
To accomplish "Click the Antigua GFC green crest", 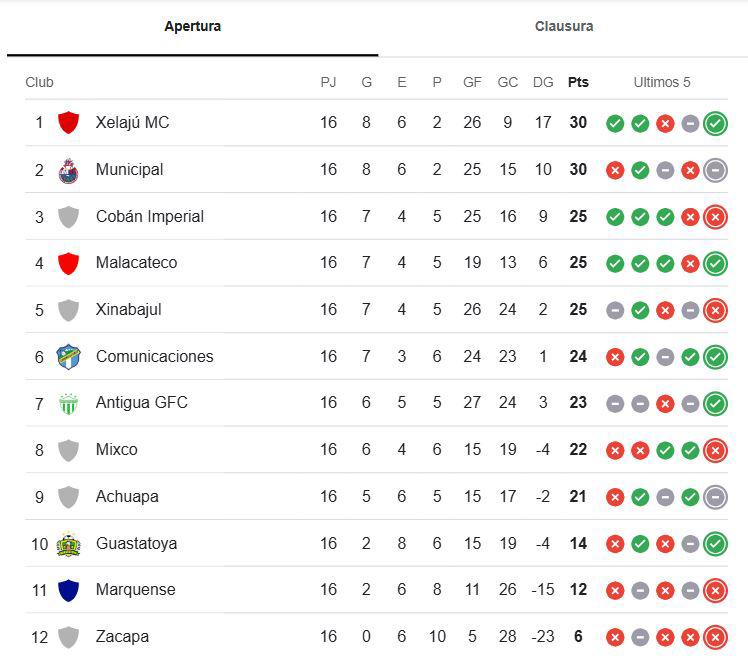I will point(68,404).
